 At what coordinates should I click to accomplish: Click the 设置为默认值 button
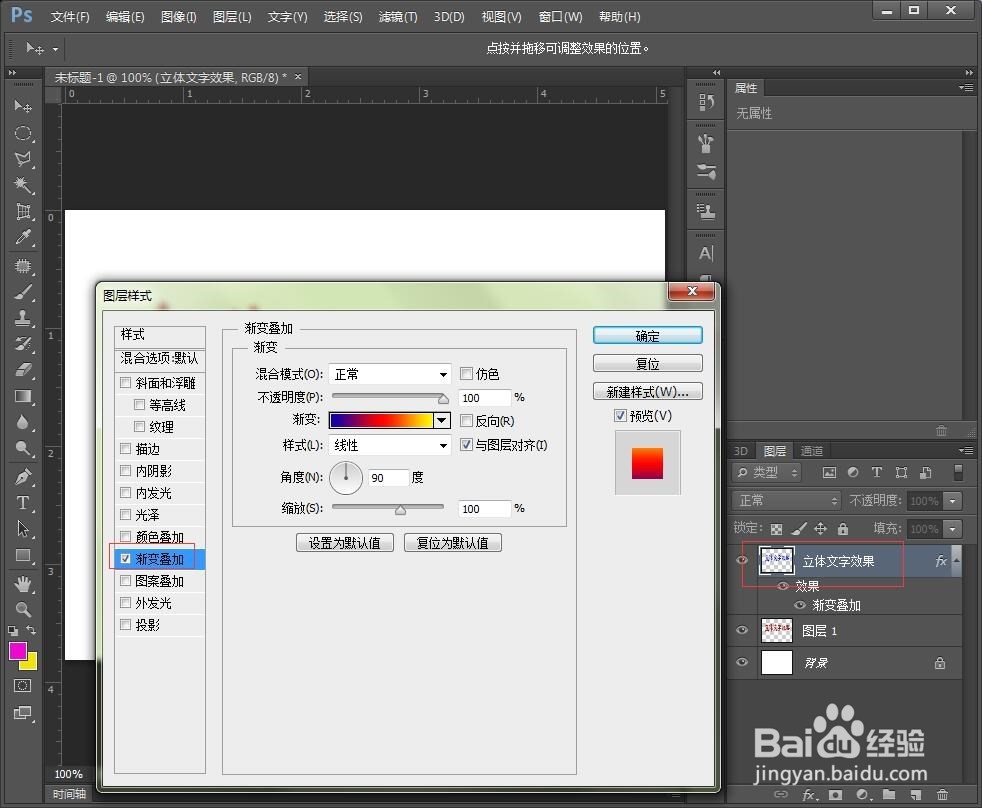pyautogui.click(x=344, y=542)
